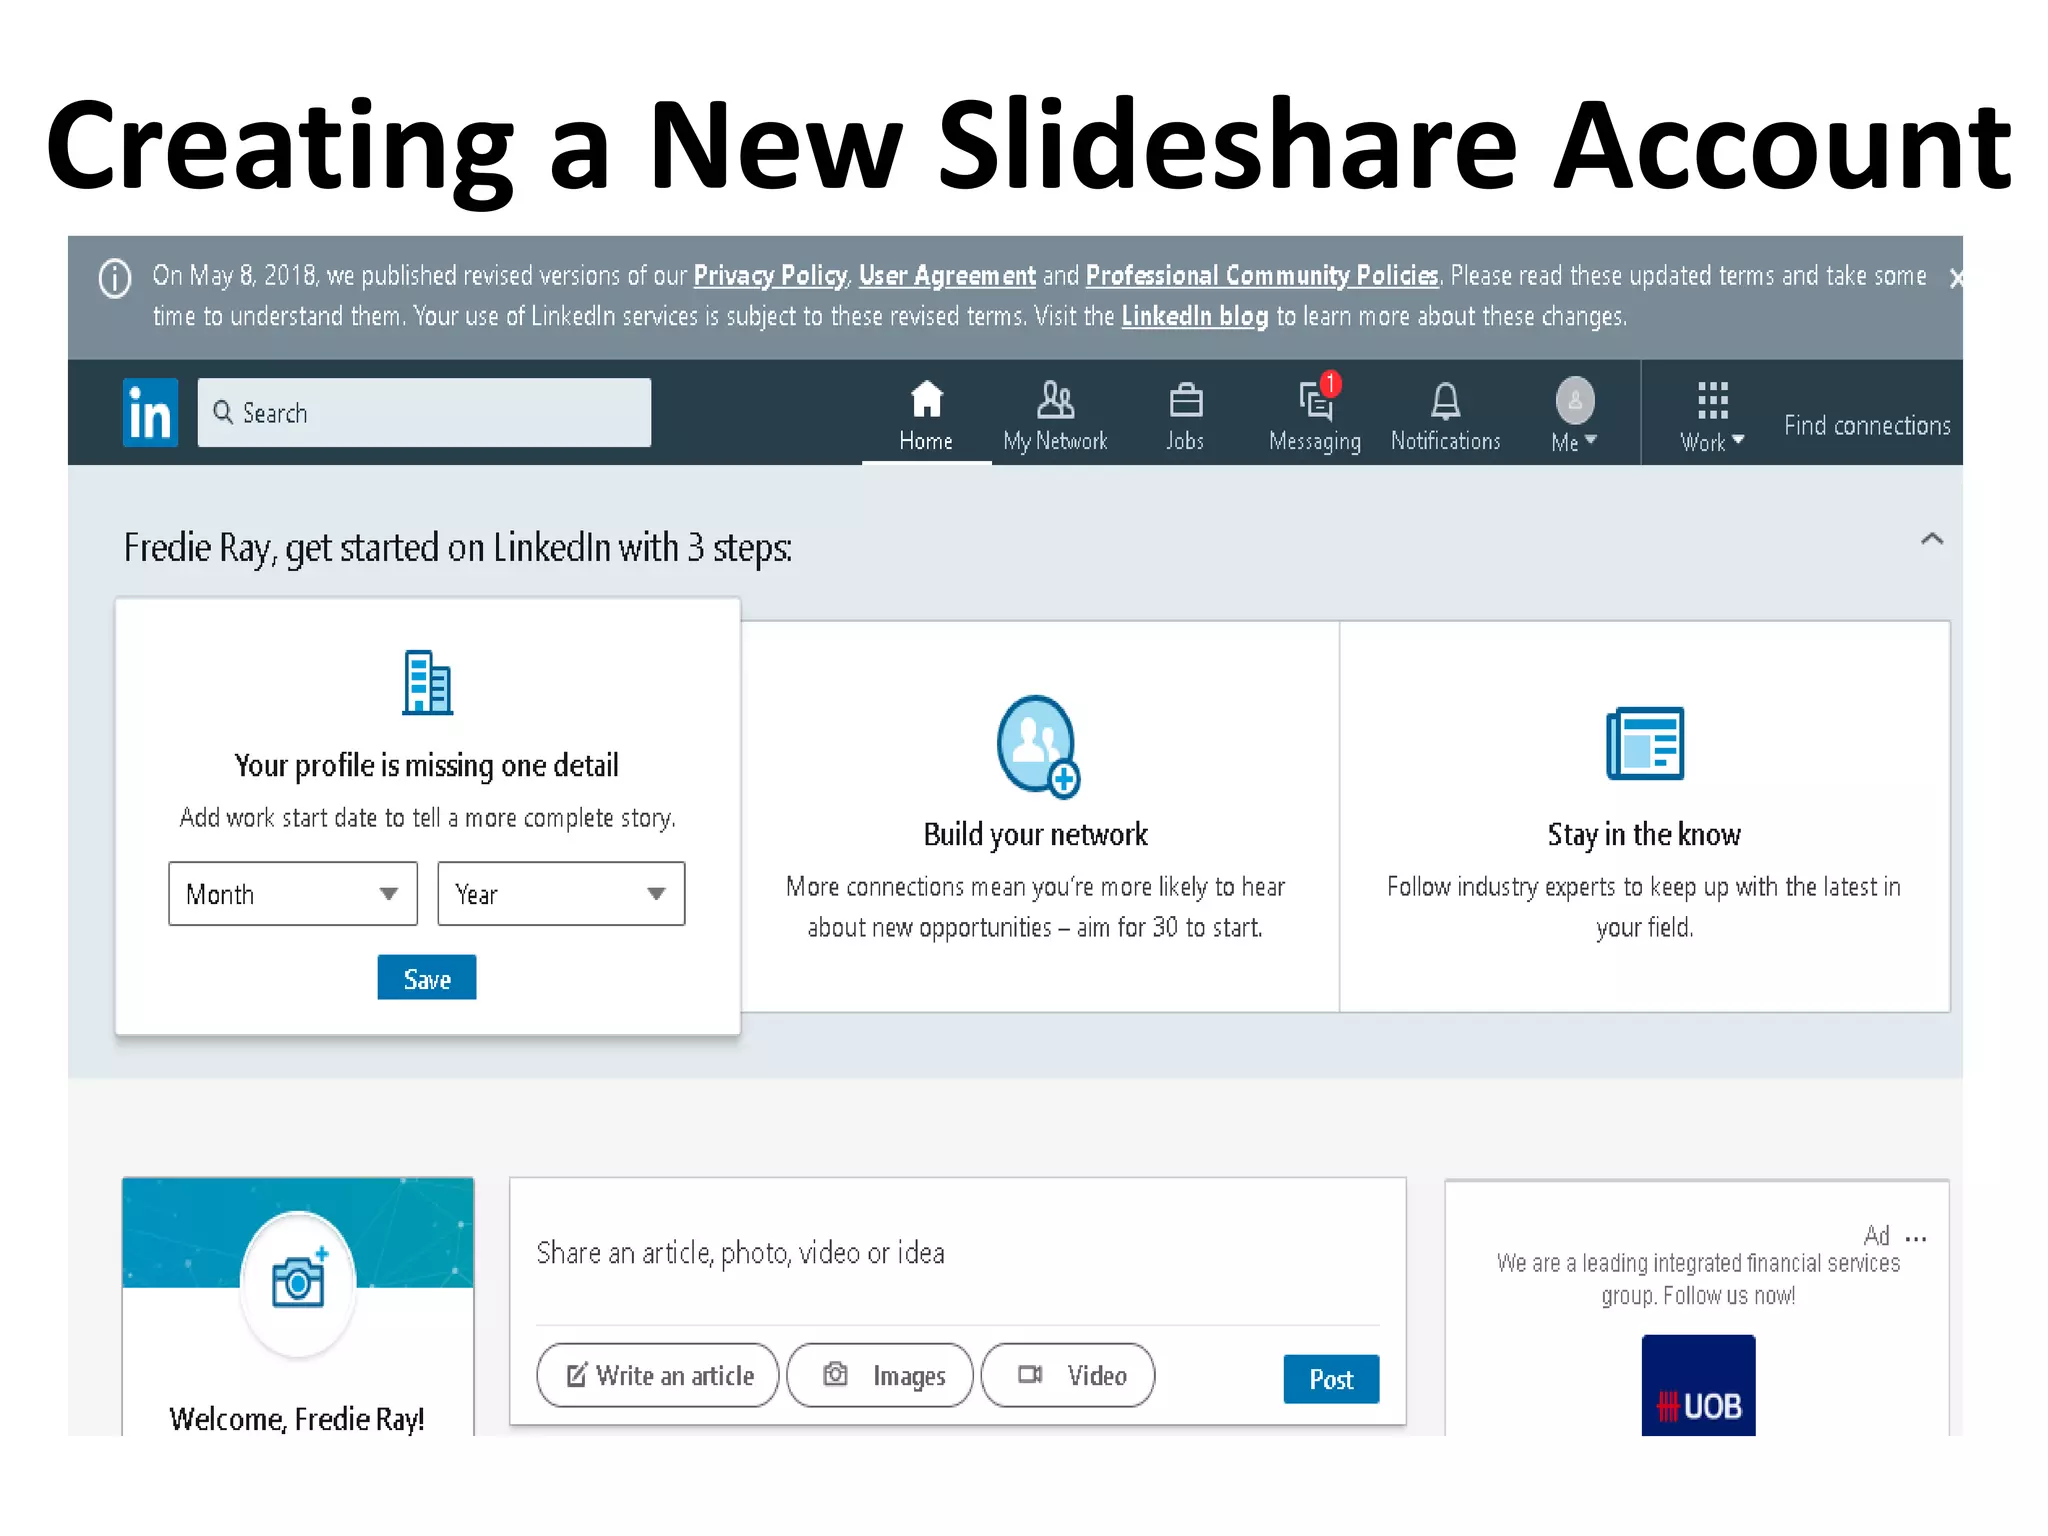Screen dimensions: 2048x1536
Task: Open the Month dropdown
Action: [x=293, y=893]
